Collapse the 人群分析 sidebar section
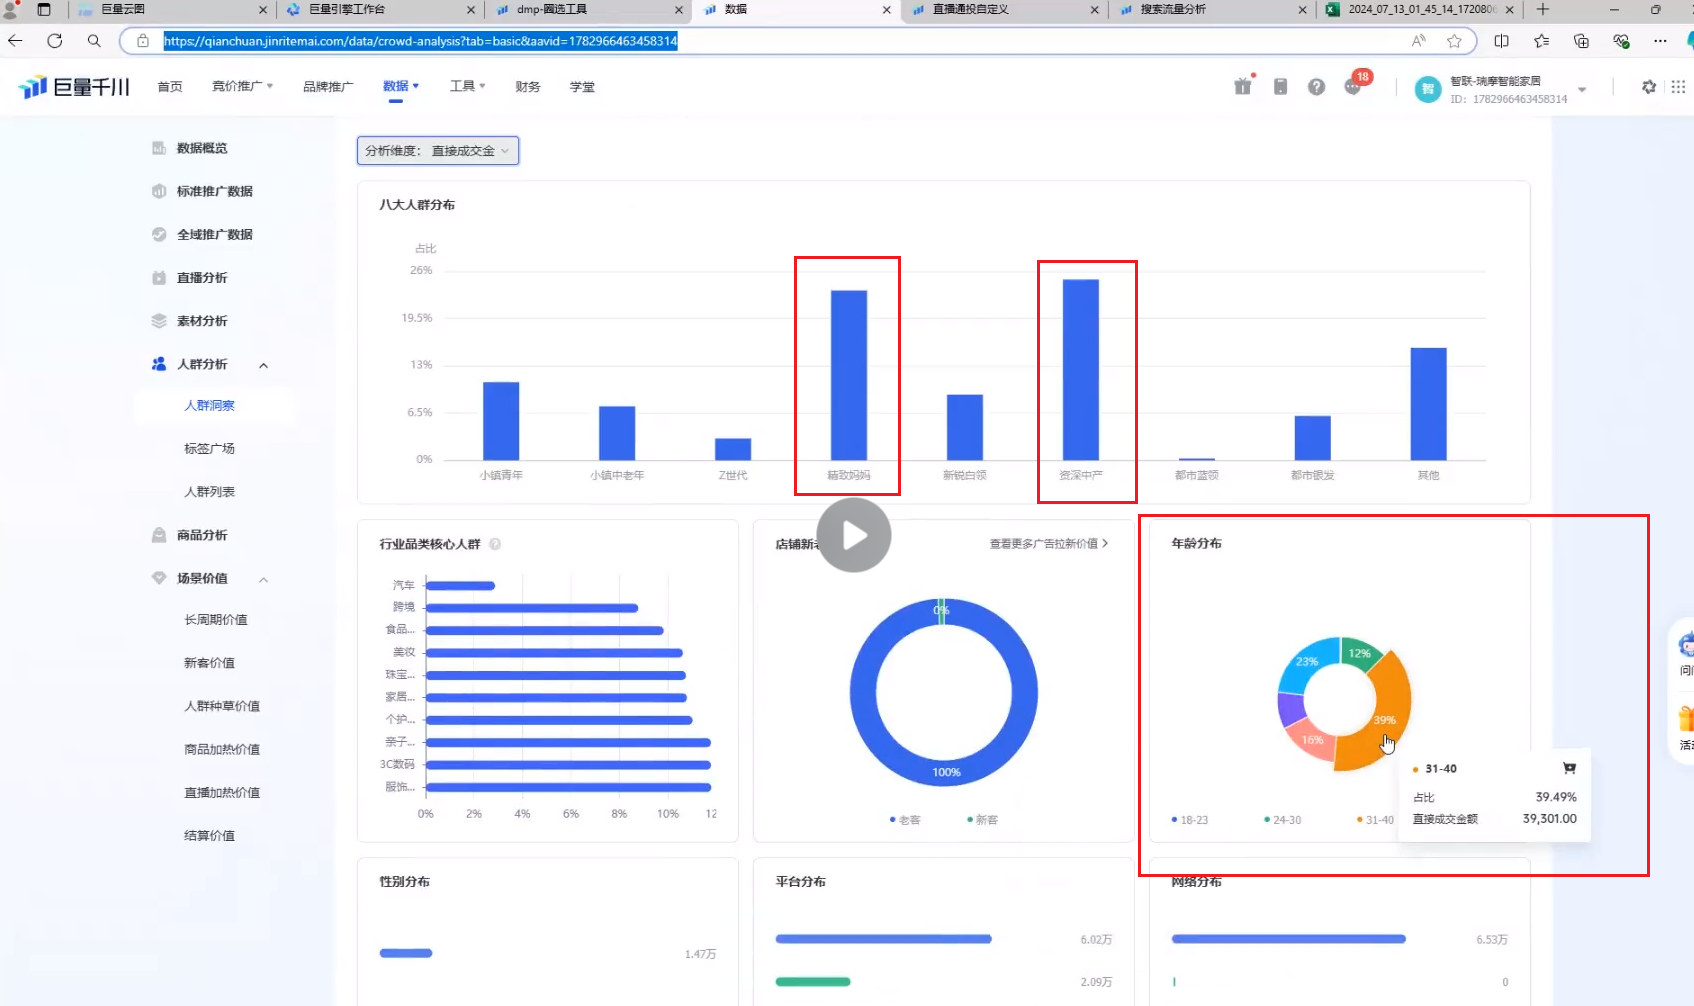1694x1006 pixels. pyautogui.click(x=264, y=365)
